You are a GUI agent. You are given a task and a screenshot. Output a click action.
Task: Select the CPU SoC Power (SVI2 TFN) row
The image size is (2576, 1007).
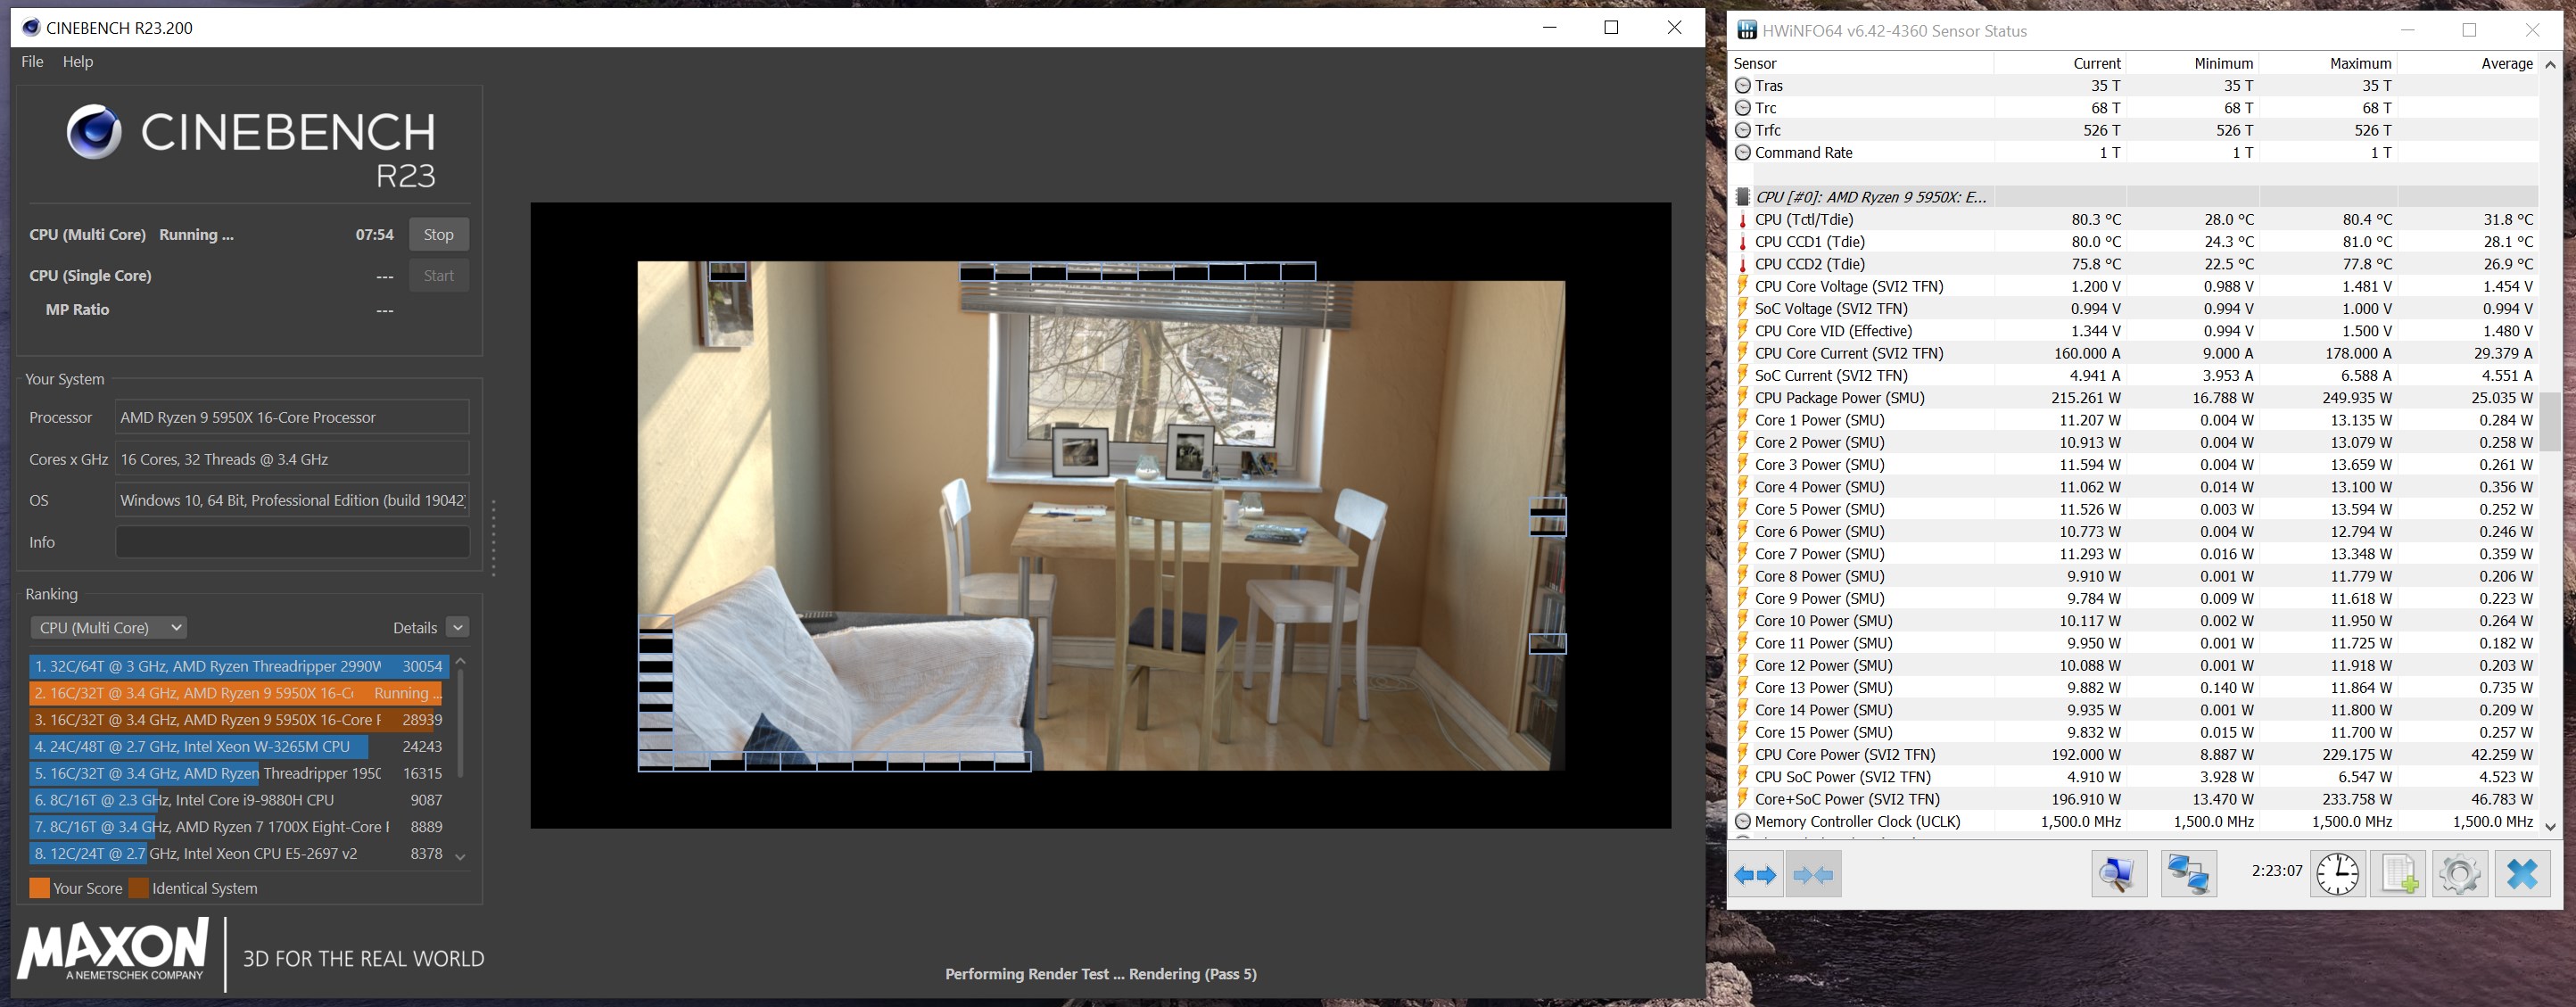(2134, 777)
